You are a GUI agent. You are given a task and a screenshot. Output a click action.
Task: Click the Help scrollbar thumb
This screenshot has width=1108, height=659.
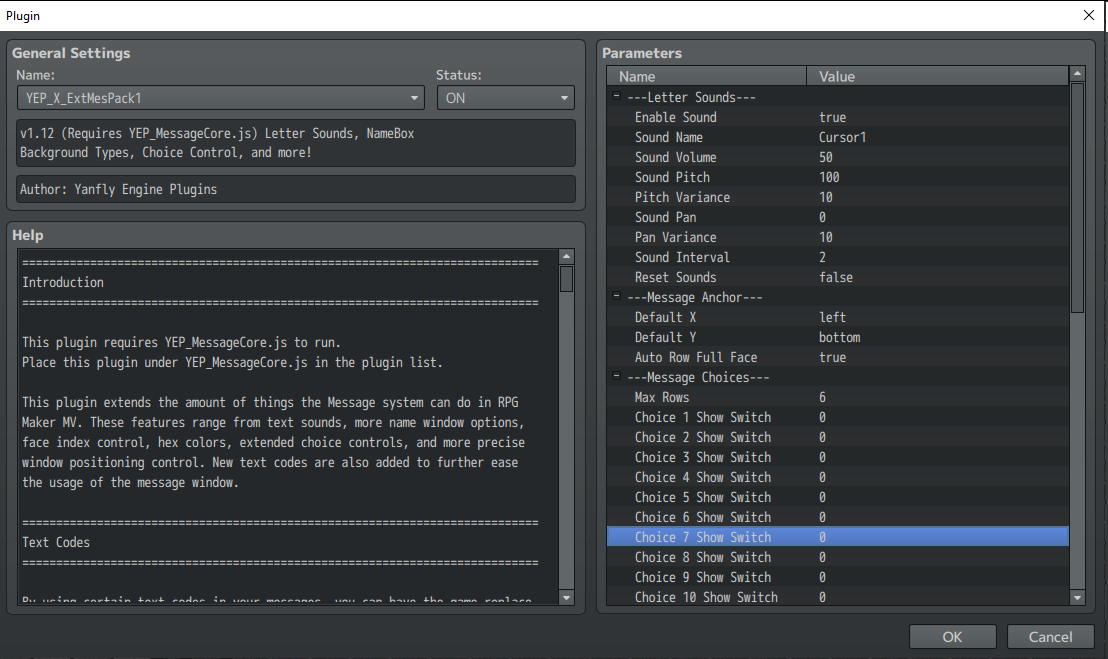click(566, 278)
